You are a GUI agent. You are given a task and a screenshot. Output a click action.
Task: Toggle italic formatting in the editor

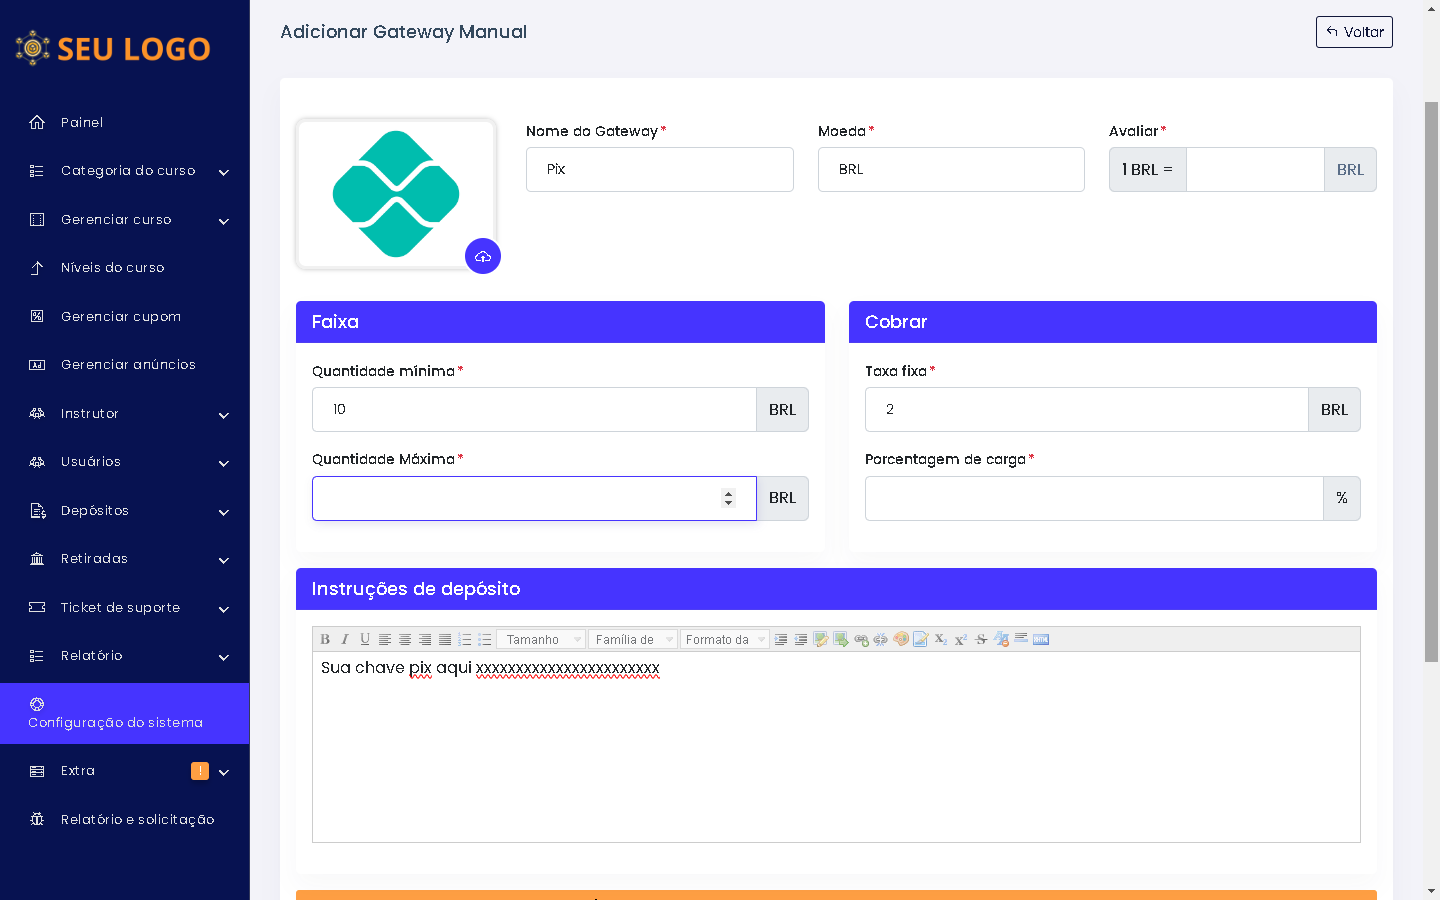tap(345, 640)
